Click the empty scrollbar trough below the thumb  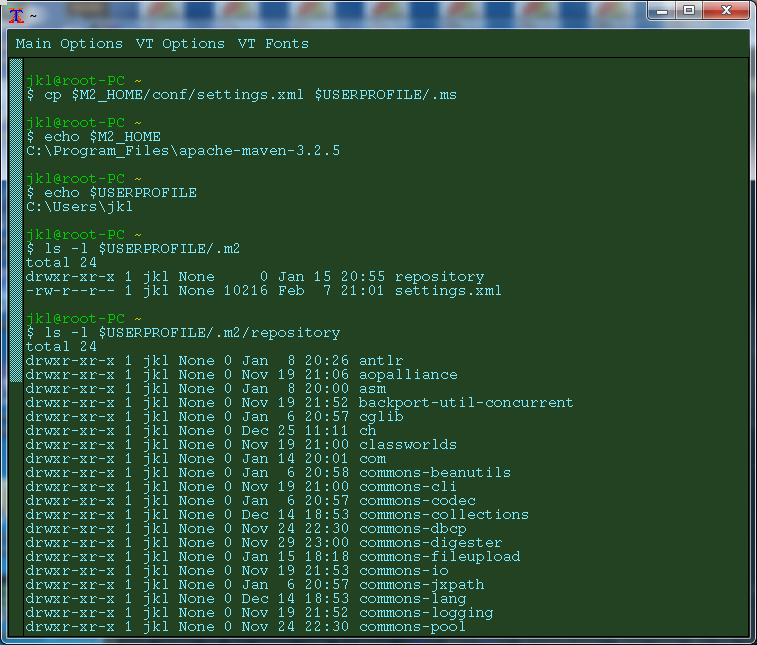tap(15, 500)
